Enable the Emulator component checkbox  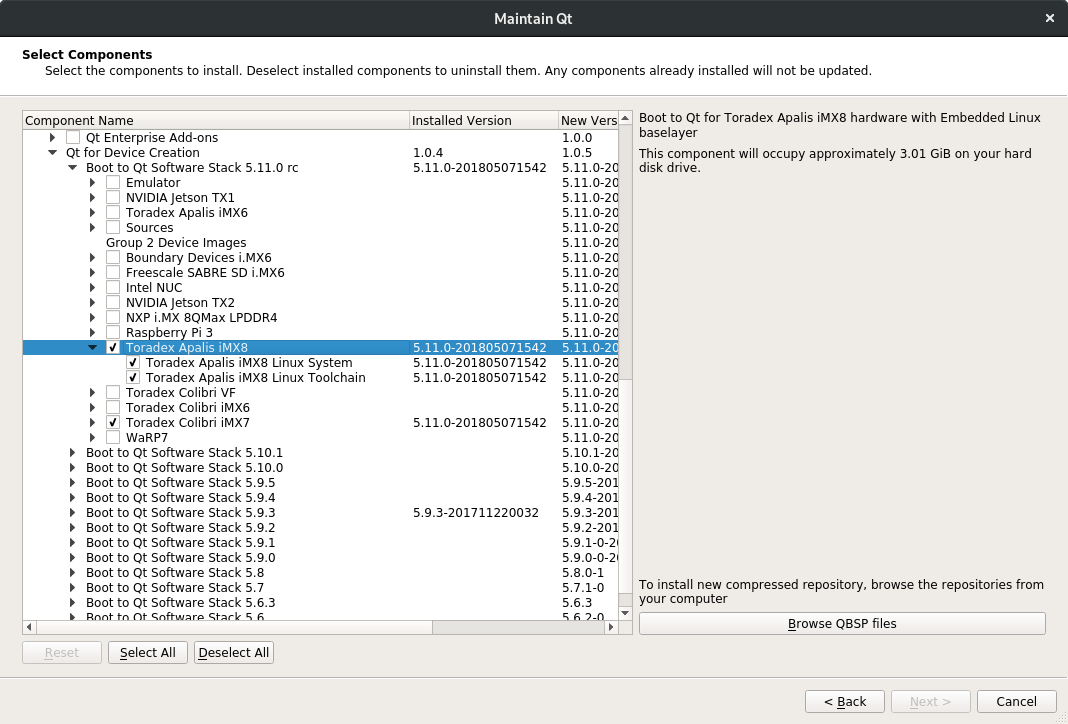coord(113,183)
